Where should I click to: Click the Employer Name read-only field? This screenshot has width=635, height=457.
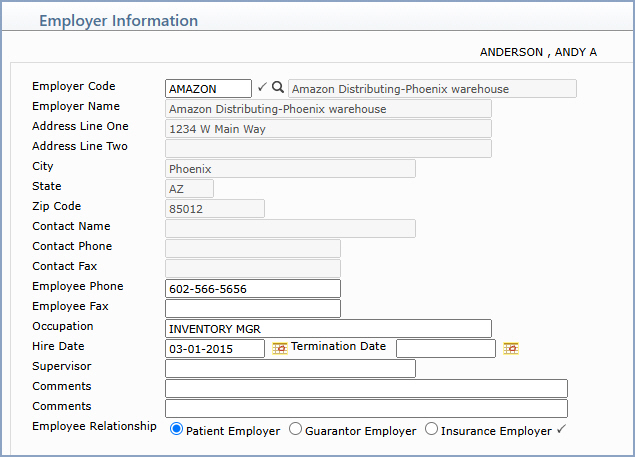point(328,109)
